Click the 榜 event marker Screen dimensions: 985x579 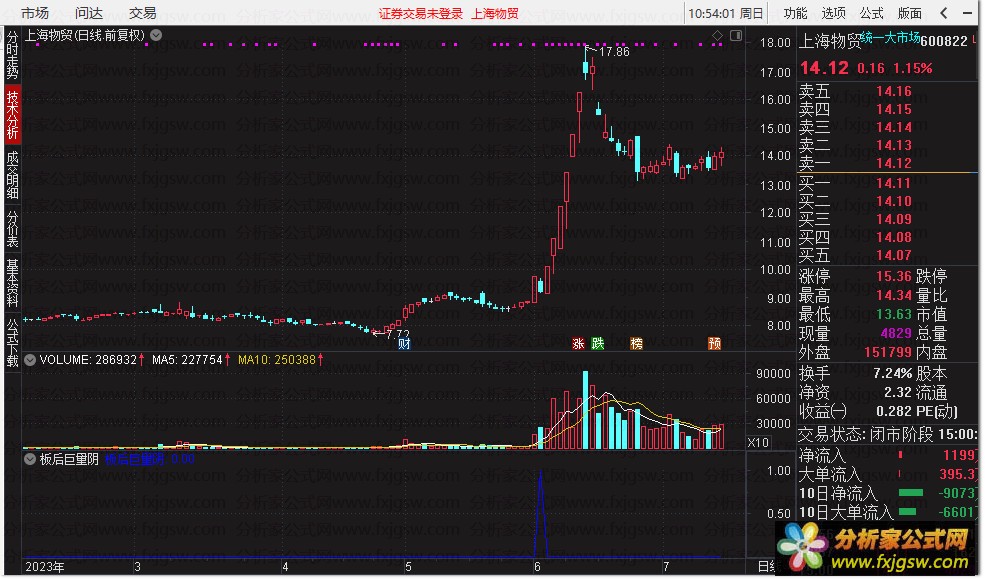point(636,344)
